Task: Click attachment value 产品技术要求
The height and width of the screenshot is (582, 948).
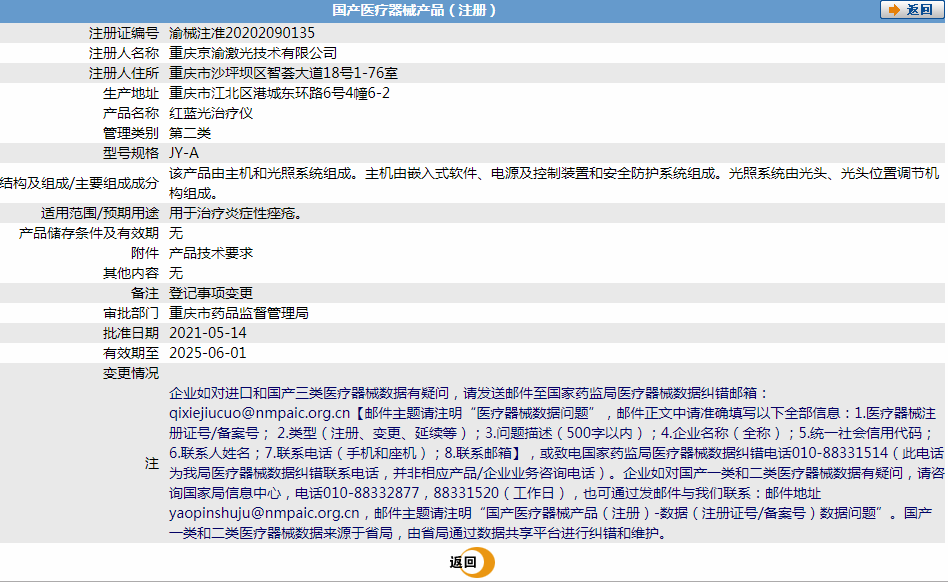Action: click(211, 253)
